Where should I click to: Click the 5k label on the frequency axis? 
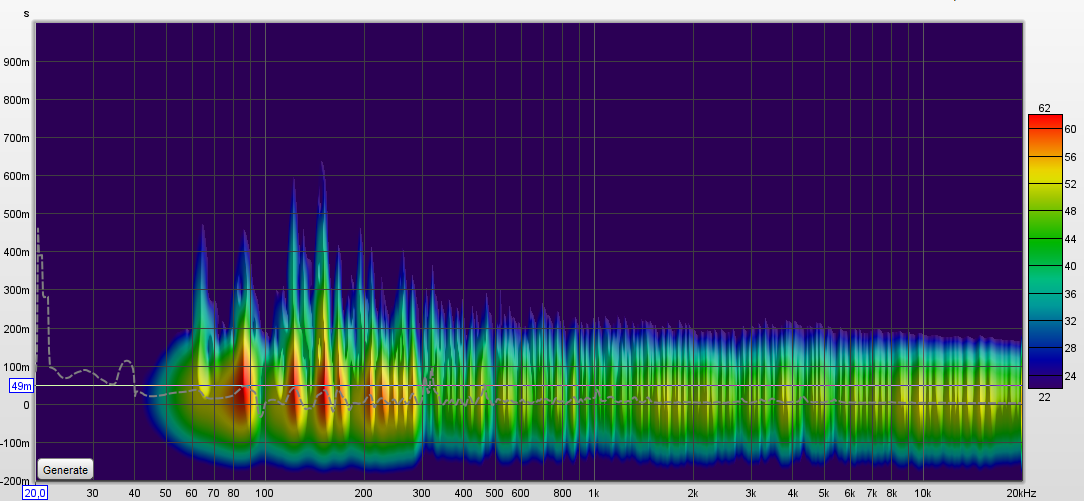coord(823,493)
